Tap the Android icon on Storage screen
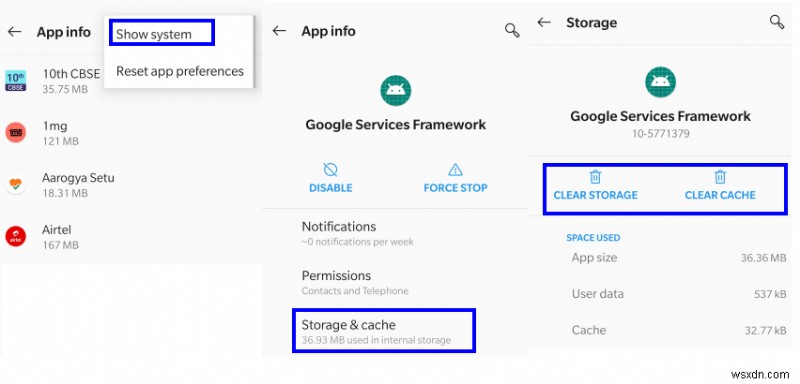 pyautogui.click(x=660, y=82)
